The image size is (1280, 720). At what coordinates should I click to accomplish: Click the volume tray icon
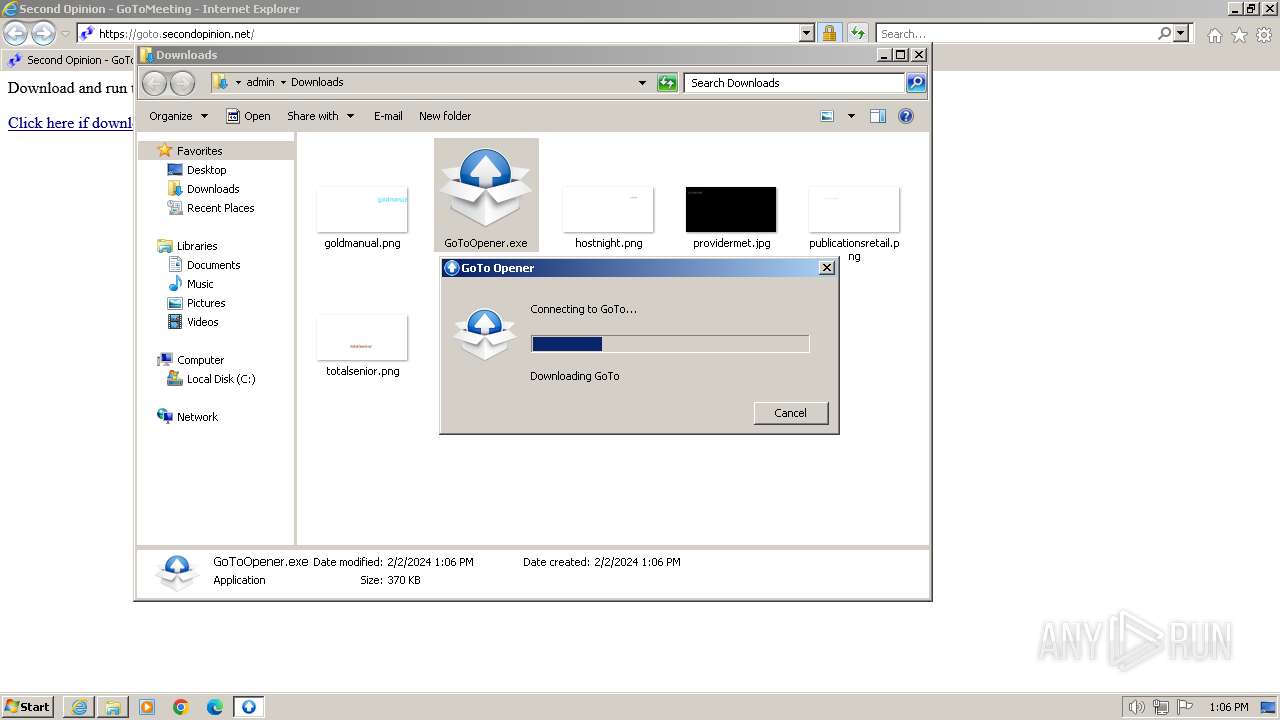coord(1137,707)
